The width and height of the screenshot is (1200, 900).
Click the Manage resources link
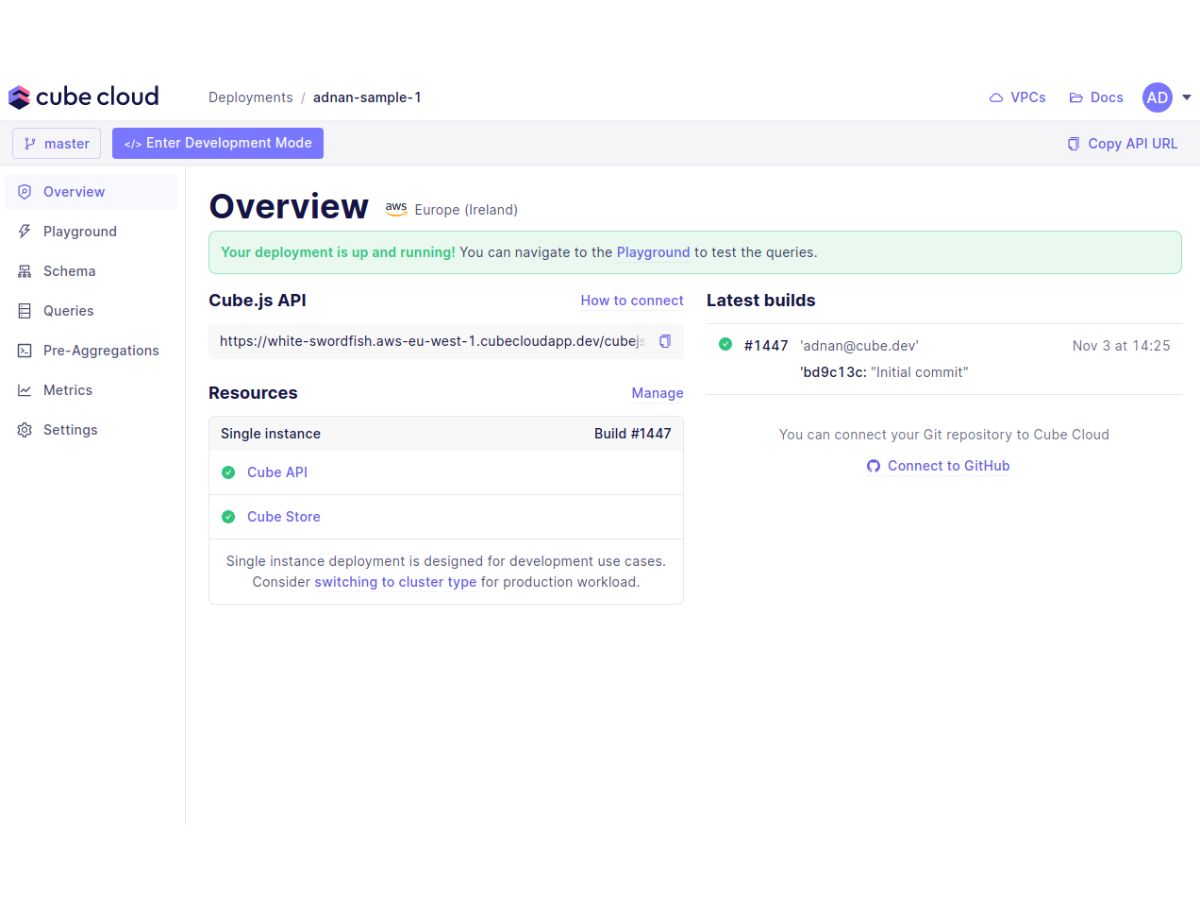pyautogui.click(x=657, y=393)
